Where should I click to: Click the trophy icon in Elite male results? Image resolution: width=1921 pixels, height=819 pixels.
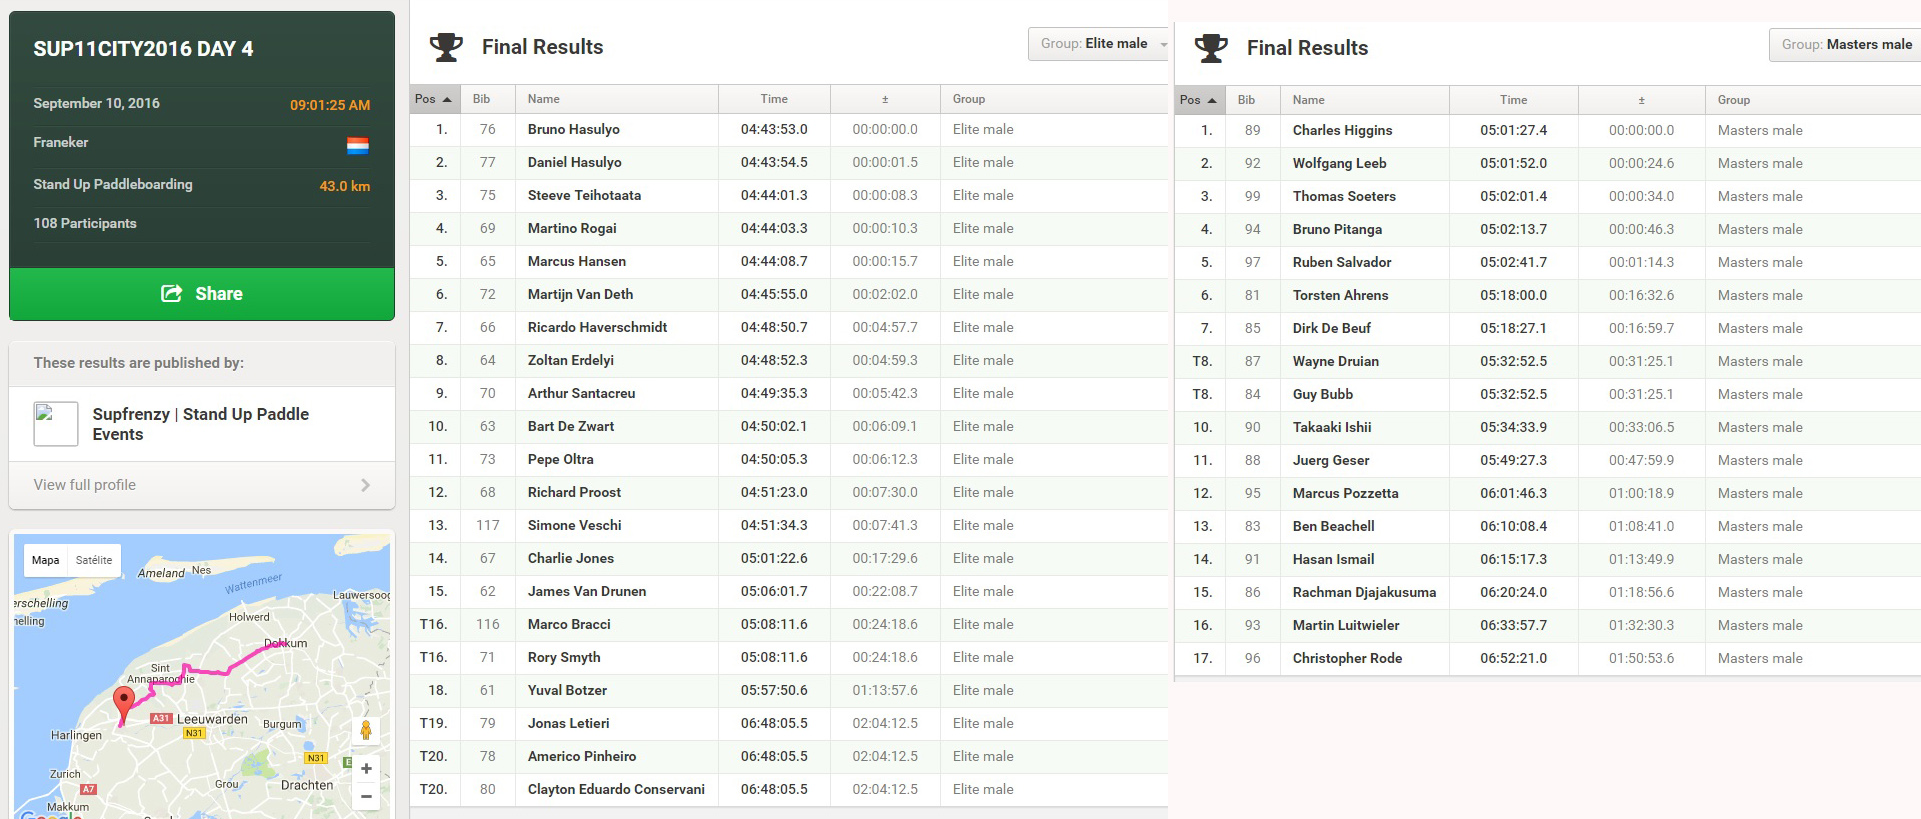446,47
